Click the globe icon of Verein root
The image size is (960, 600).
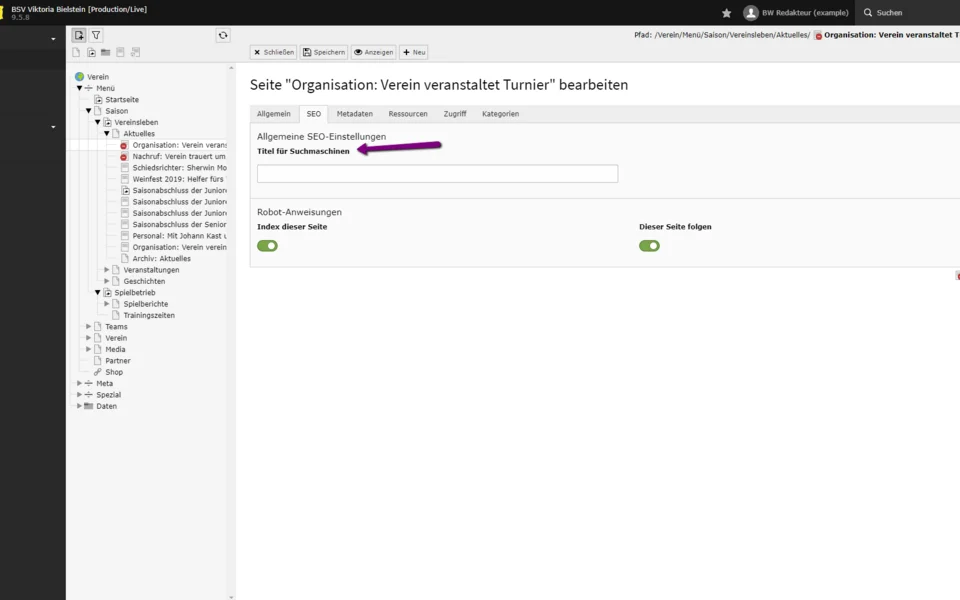coord(79,77)
